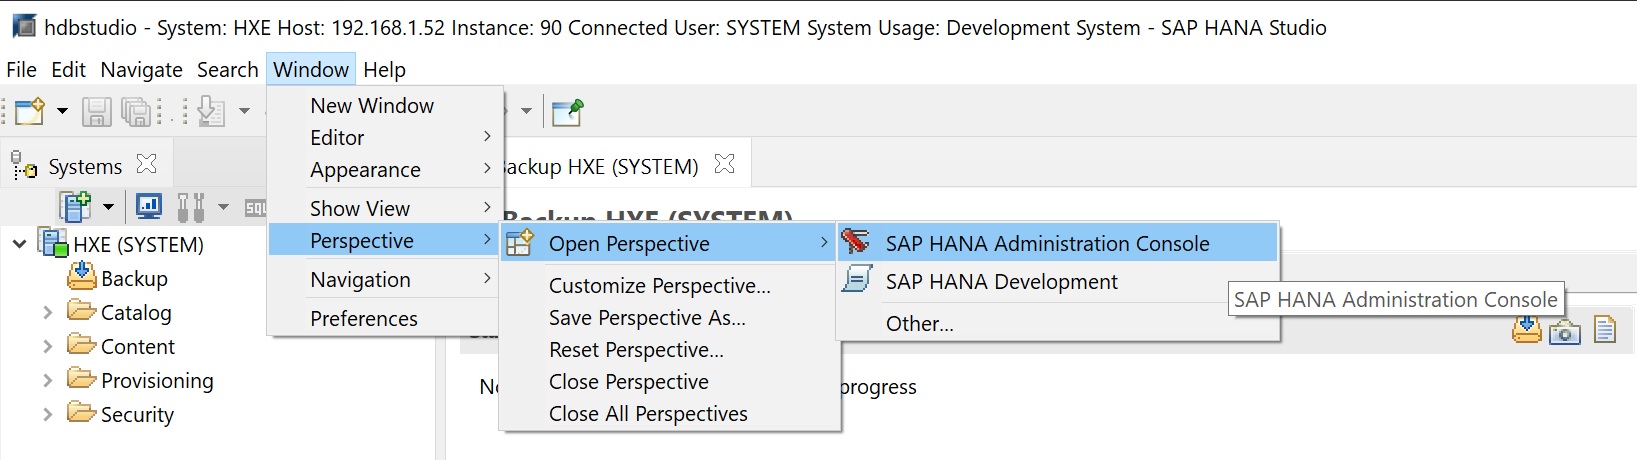1637x460 pixels.
Task: Expand the Security folder node
Action: pos(47,414)
